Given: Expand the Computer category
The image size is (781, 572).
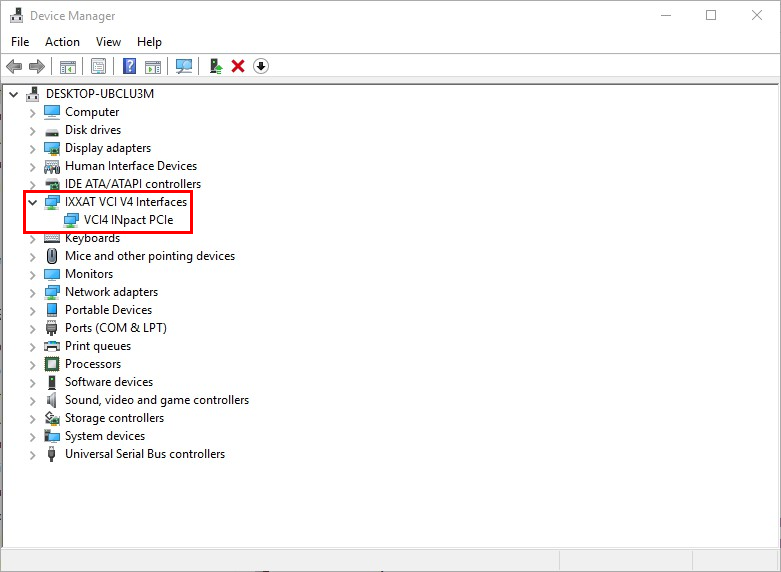Looking at the screenshot, I should click(33, 113).
